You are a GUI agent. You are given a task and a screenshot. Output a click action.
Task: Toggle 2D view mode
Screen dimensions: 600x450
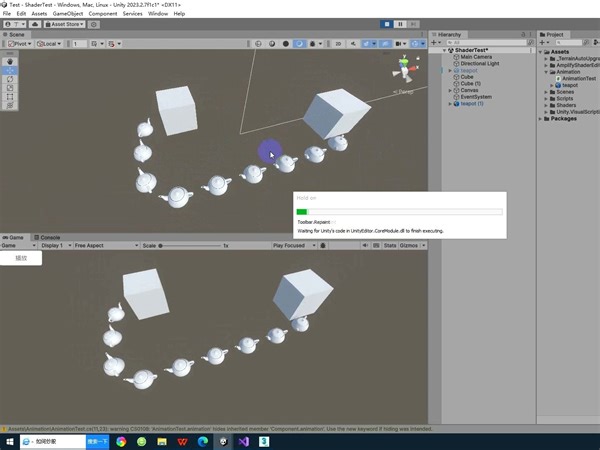pos(338,44)
